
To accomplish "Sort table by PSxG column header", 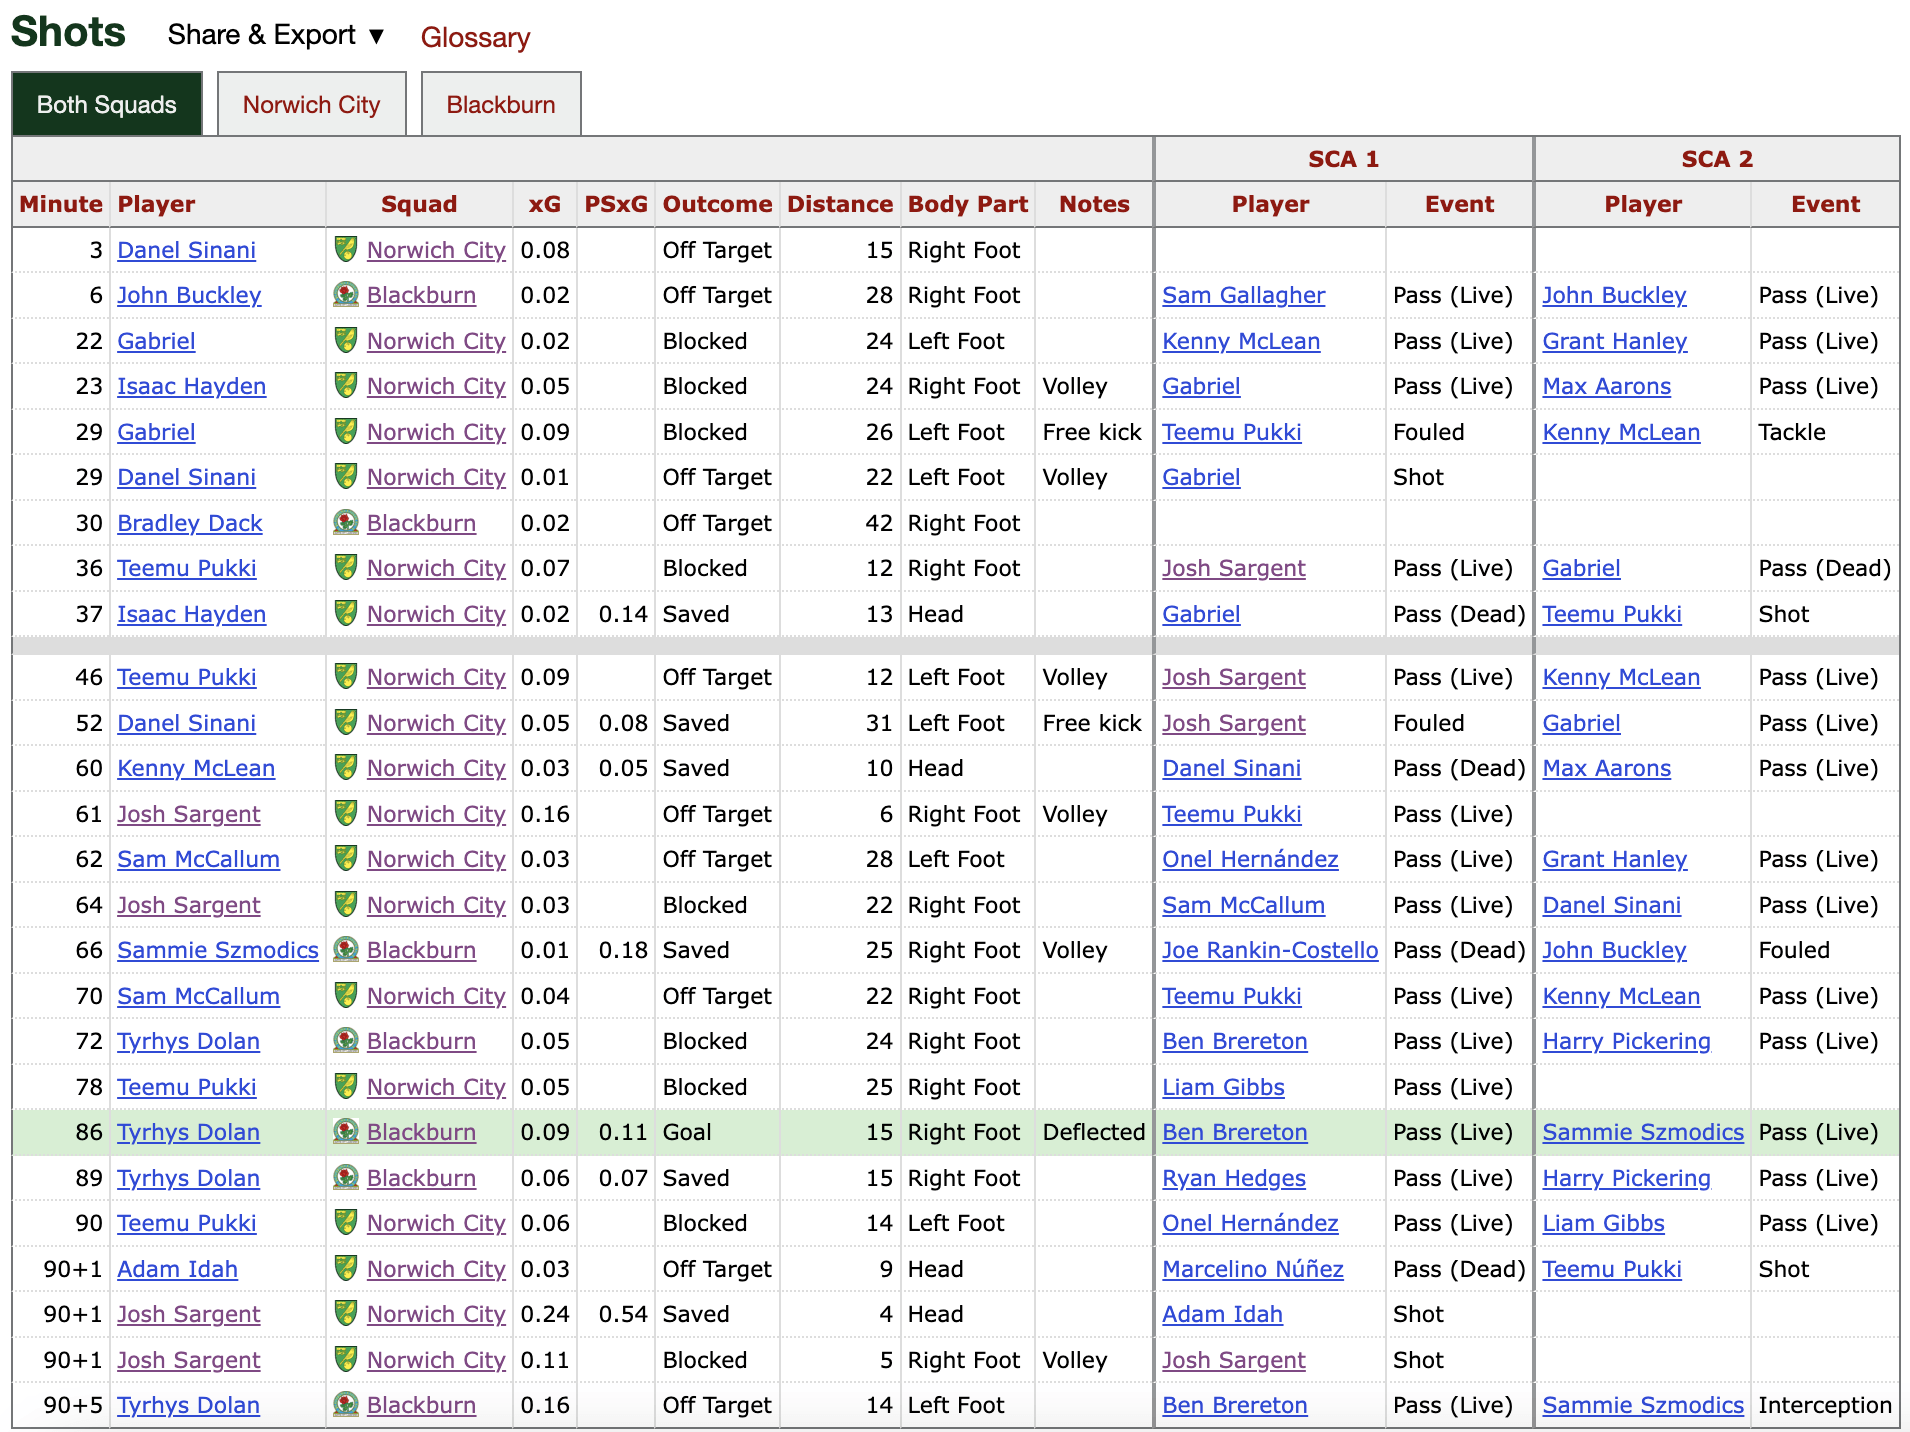I will click(616, 204).
